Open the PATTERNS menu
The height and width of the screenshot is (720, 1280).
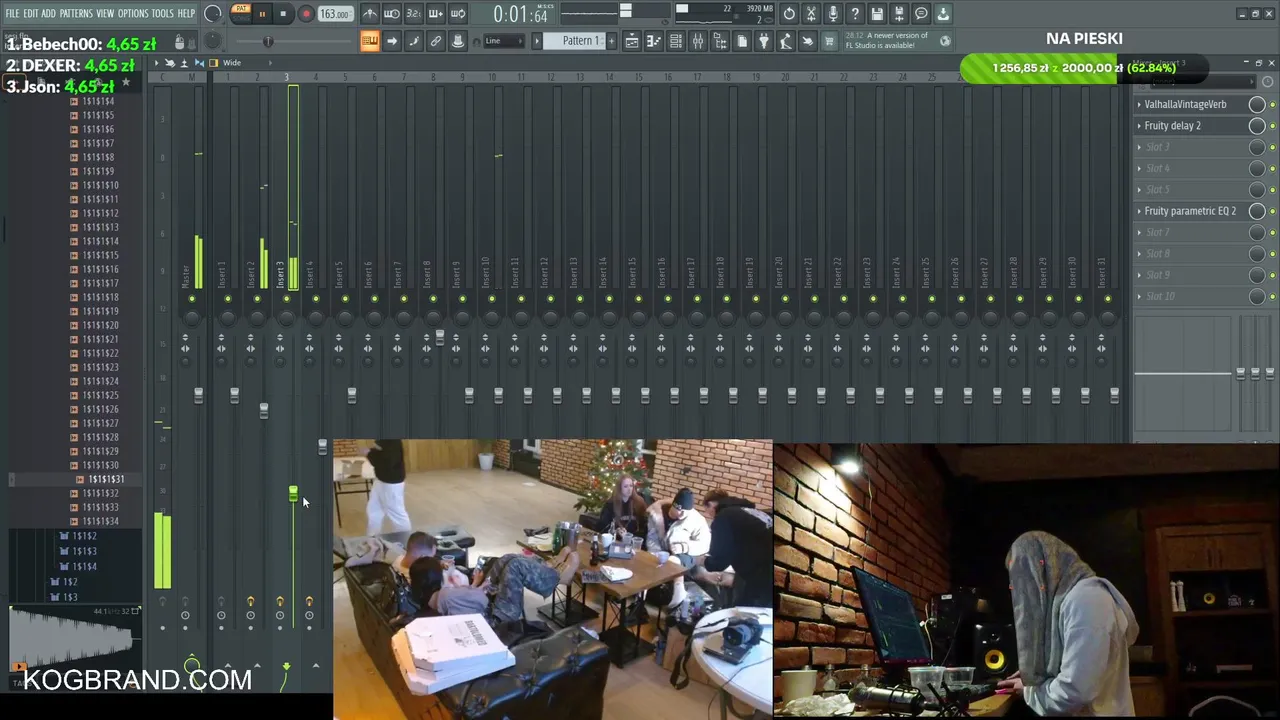[x=76, y=14]
